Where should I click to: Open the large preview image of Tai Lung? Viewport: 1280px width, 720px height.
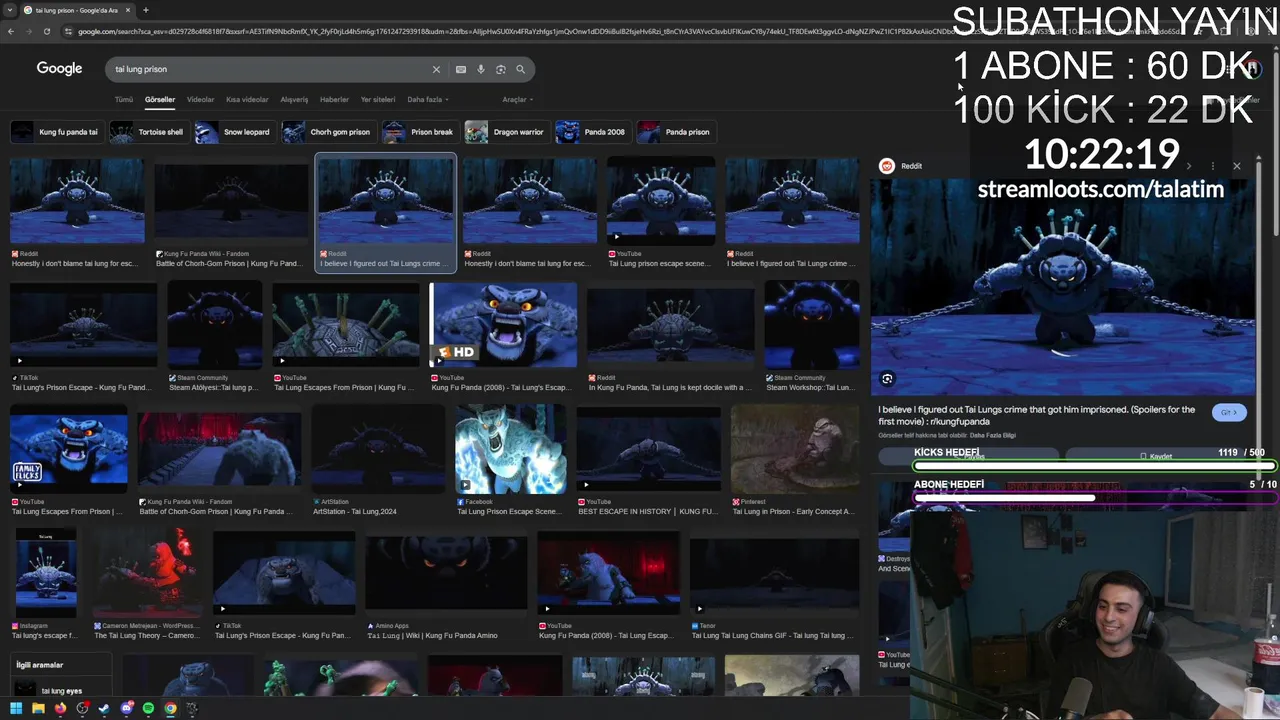pyautogui.click(x=1062, y=288)
